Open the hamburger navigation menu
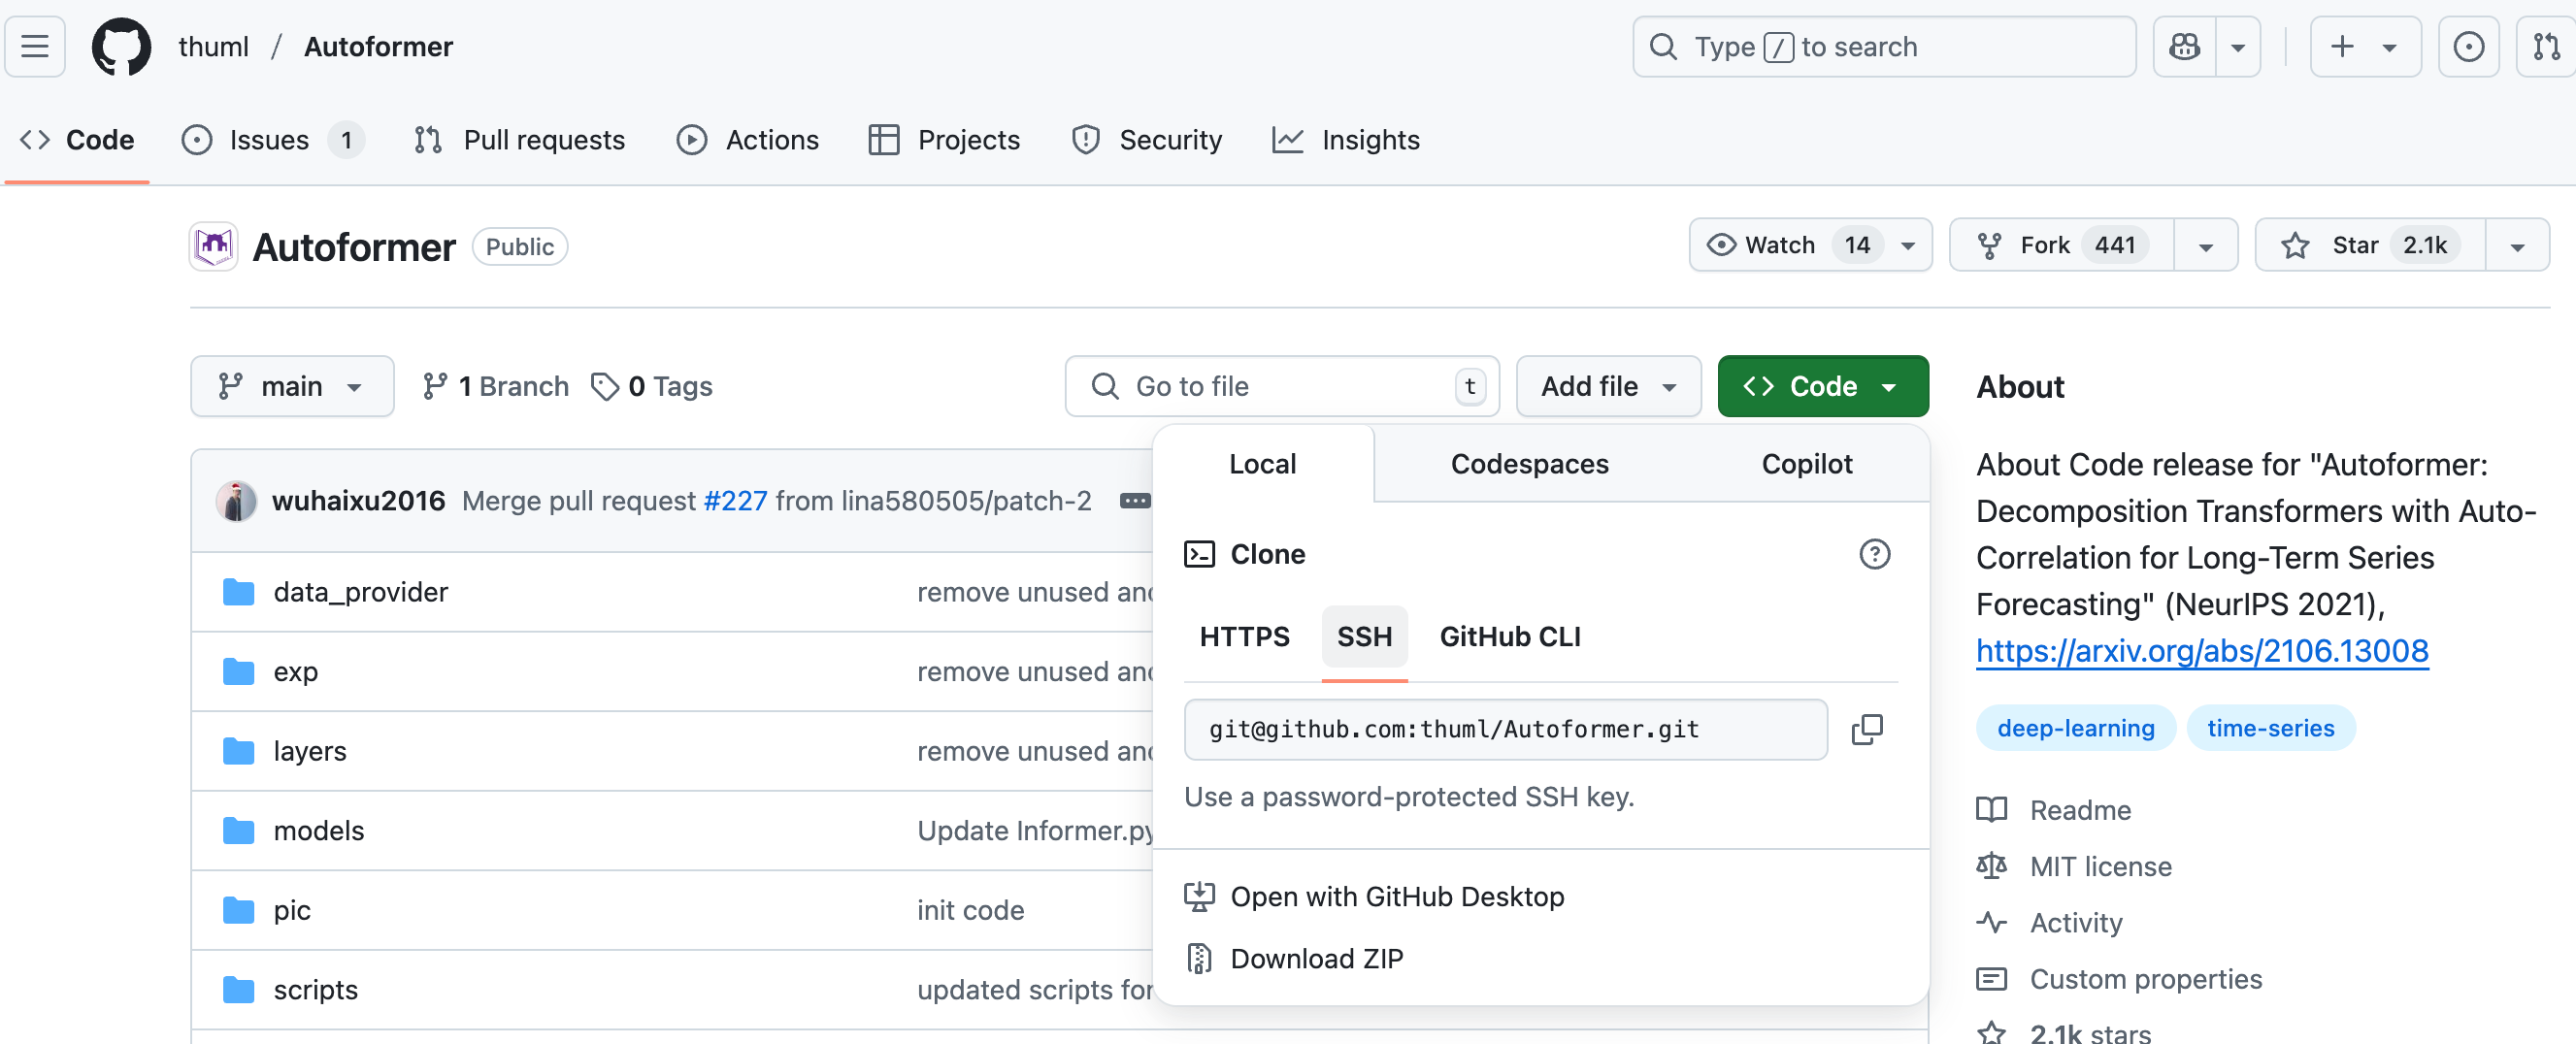This screenshot has height=1044, width=2576. pos(35,46)
